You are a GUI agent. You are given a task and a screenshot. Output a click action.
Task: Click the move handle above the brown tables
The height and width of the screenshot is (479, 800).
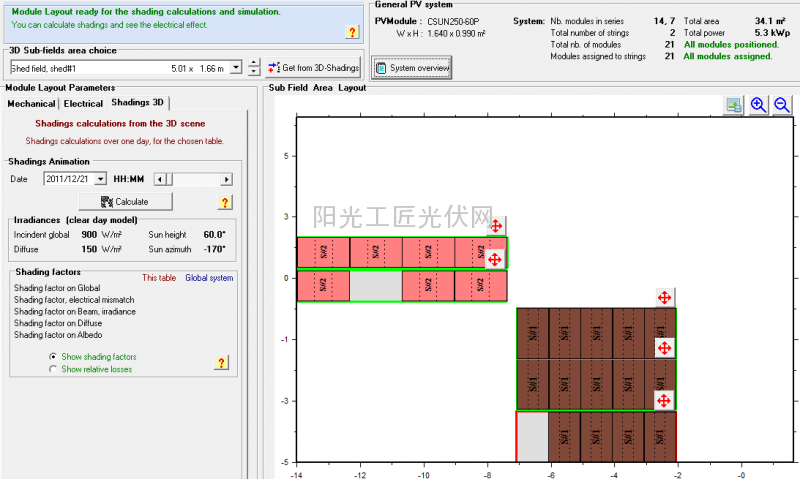pos(663,298)
